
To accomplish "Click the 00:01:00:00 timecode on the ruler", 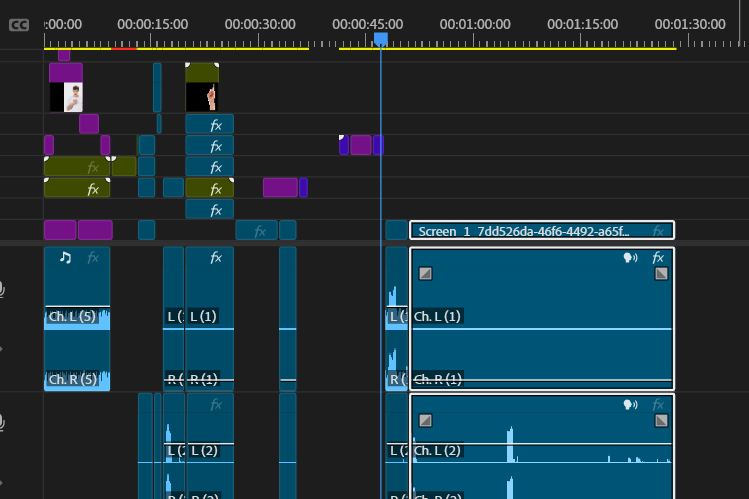I will coord(475,24).
